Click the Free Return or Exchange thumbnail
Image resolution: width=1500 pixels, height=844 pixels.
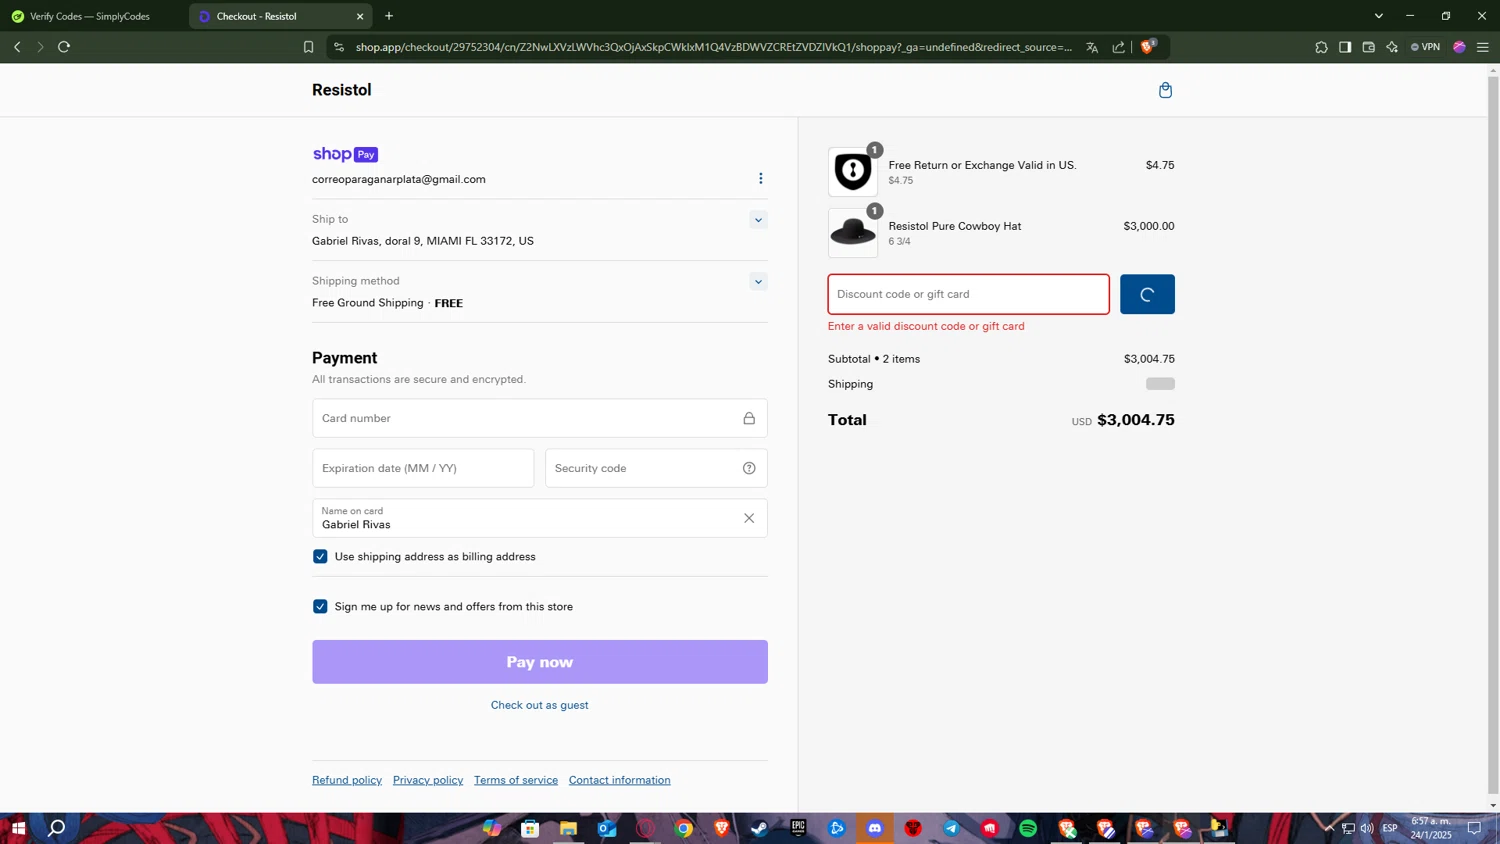pos(853,172)
